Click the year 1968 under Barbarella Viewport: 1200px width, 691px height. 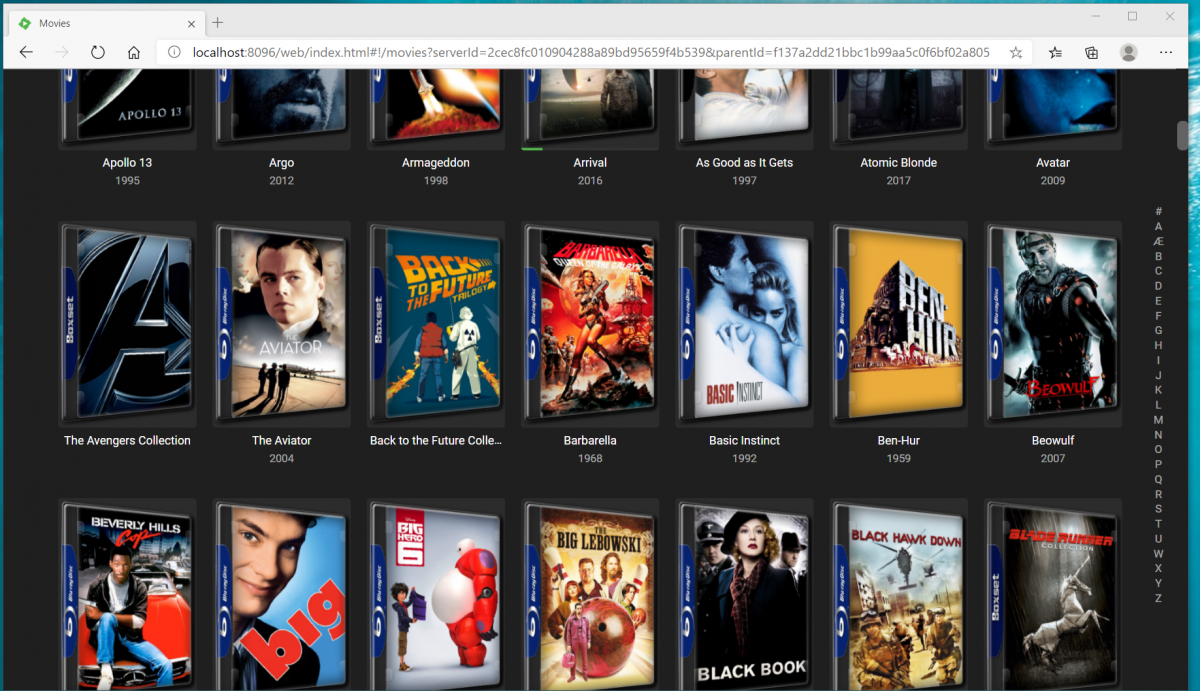590,459
